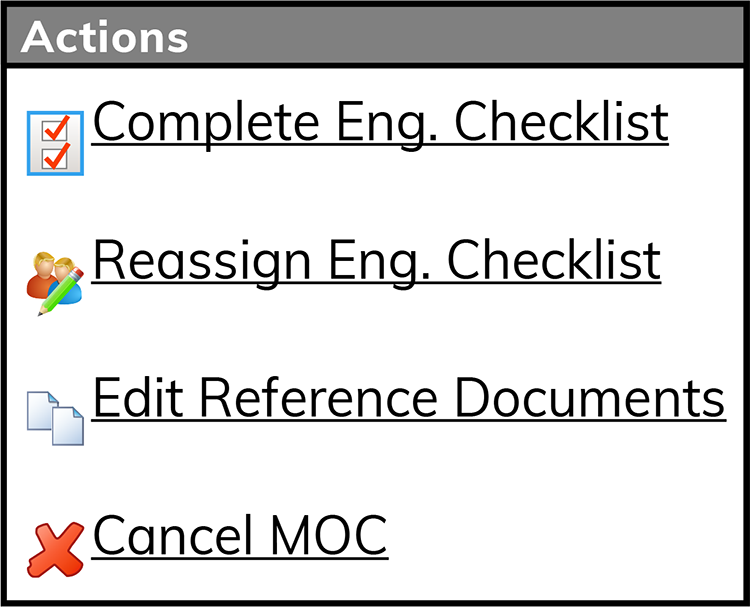
Task: Click the Actions panel header
Action: 375,37
